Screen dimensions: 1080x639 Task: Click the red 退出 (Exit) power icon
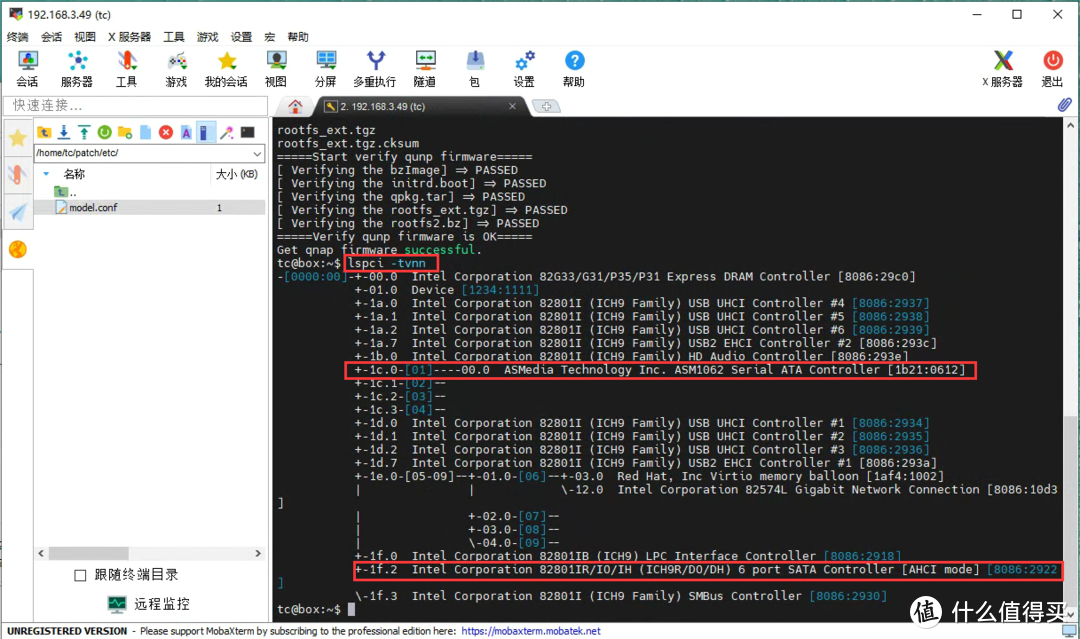pos(1052,69)
